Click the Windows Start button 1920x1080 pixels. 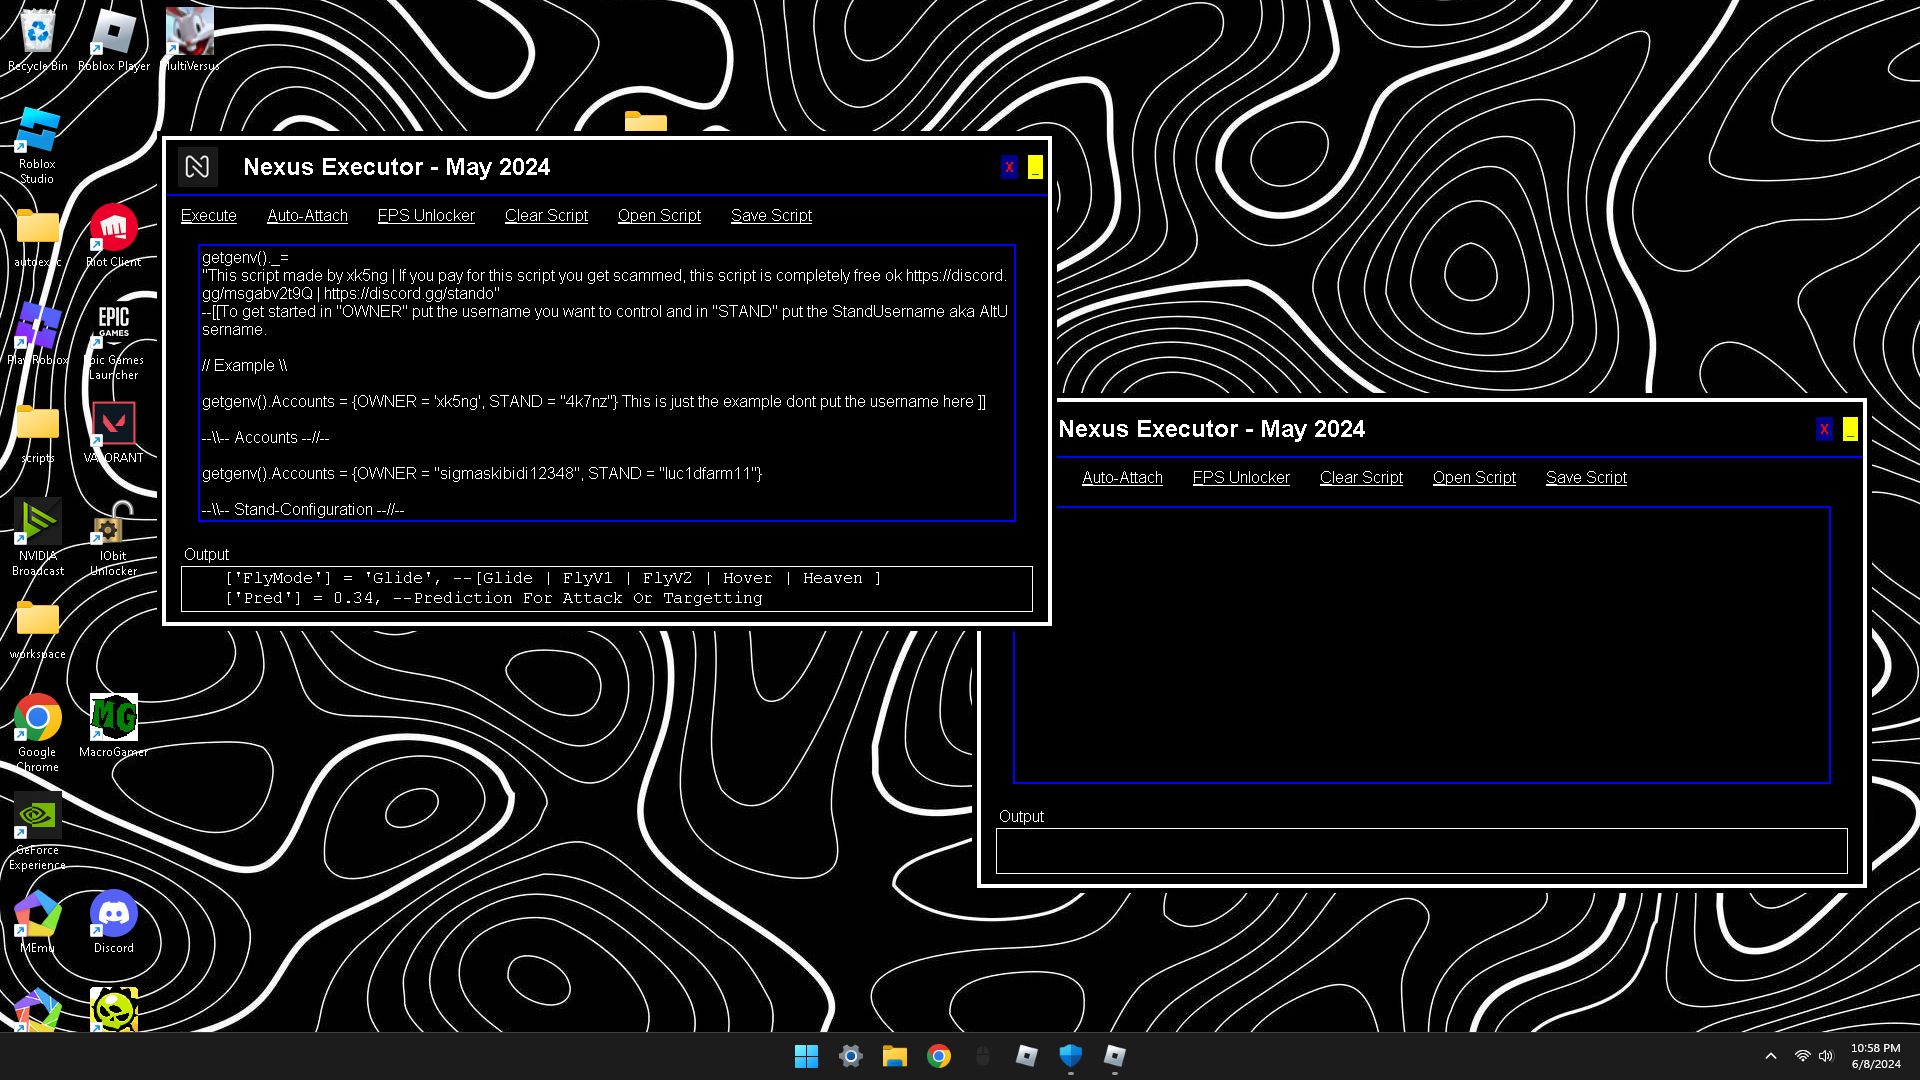coord(806,1056)
